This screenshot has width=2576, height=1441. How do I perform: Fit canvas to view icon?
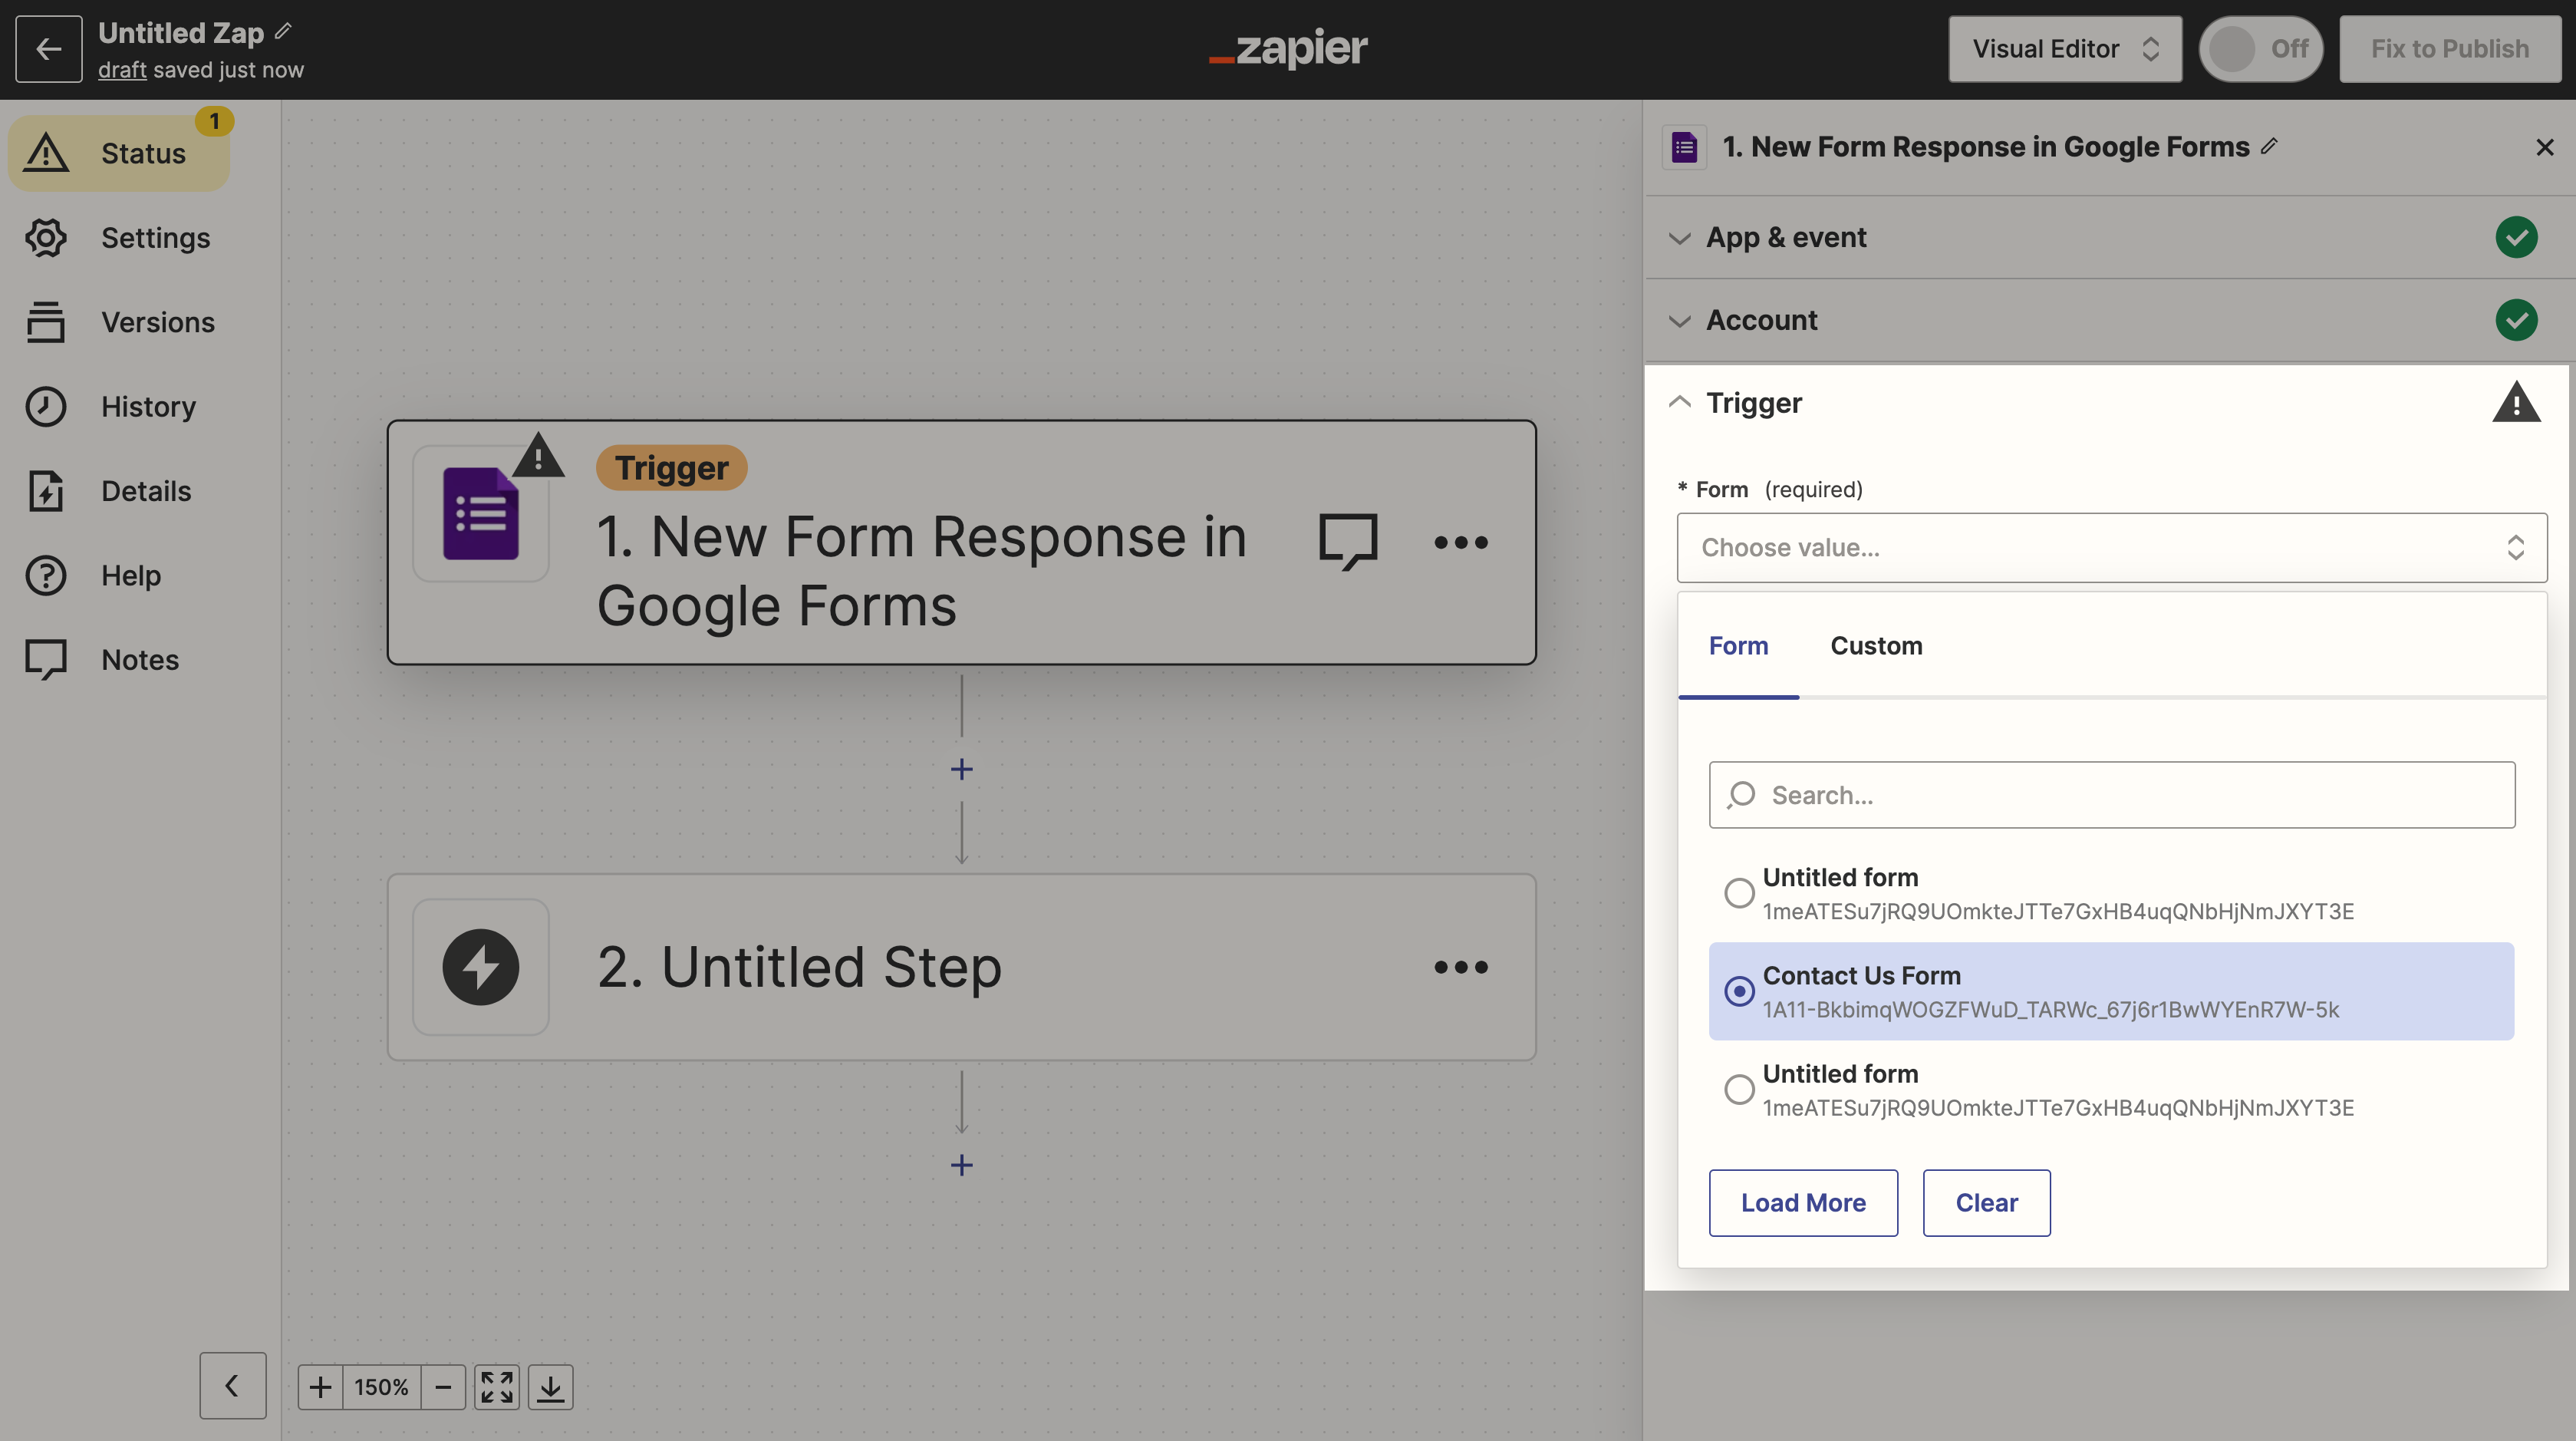point(497,1387)
